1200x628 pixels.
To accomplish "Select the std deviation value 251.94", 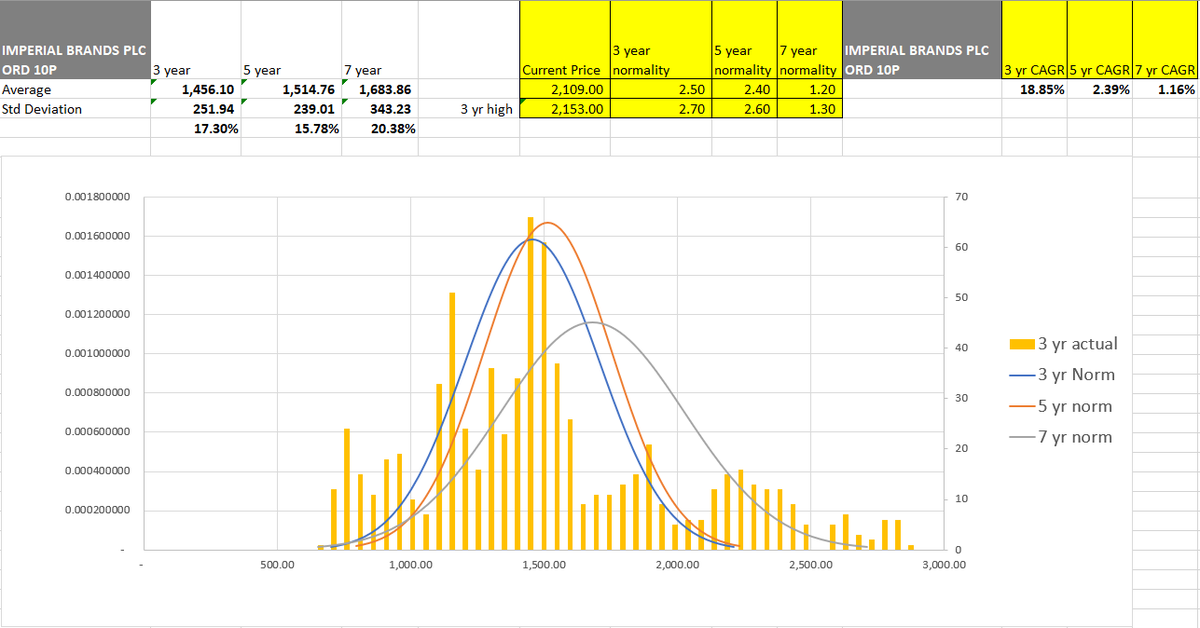I will 195,109.
